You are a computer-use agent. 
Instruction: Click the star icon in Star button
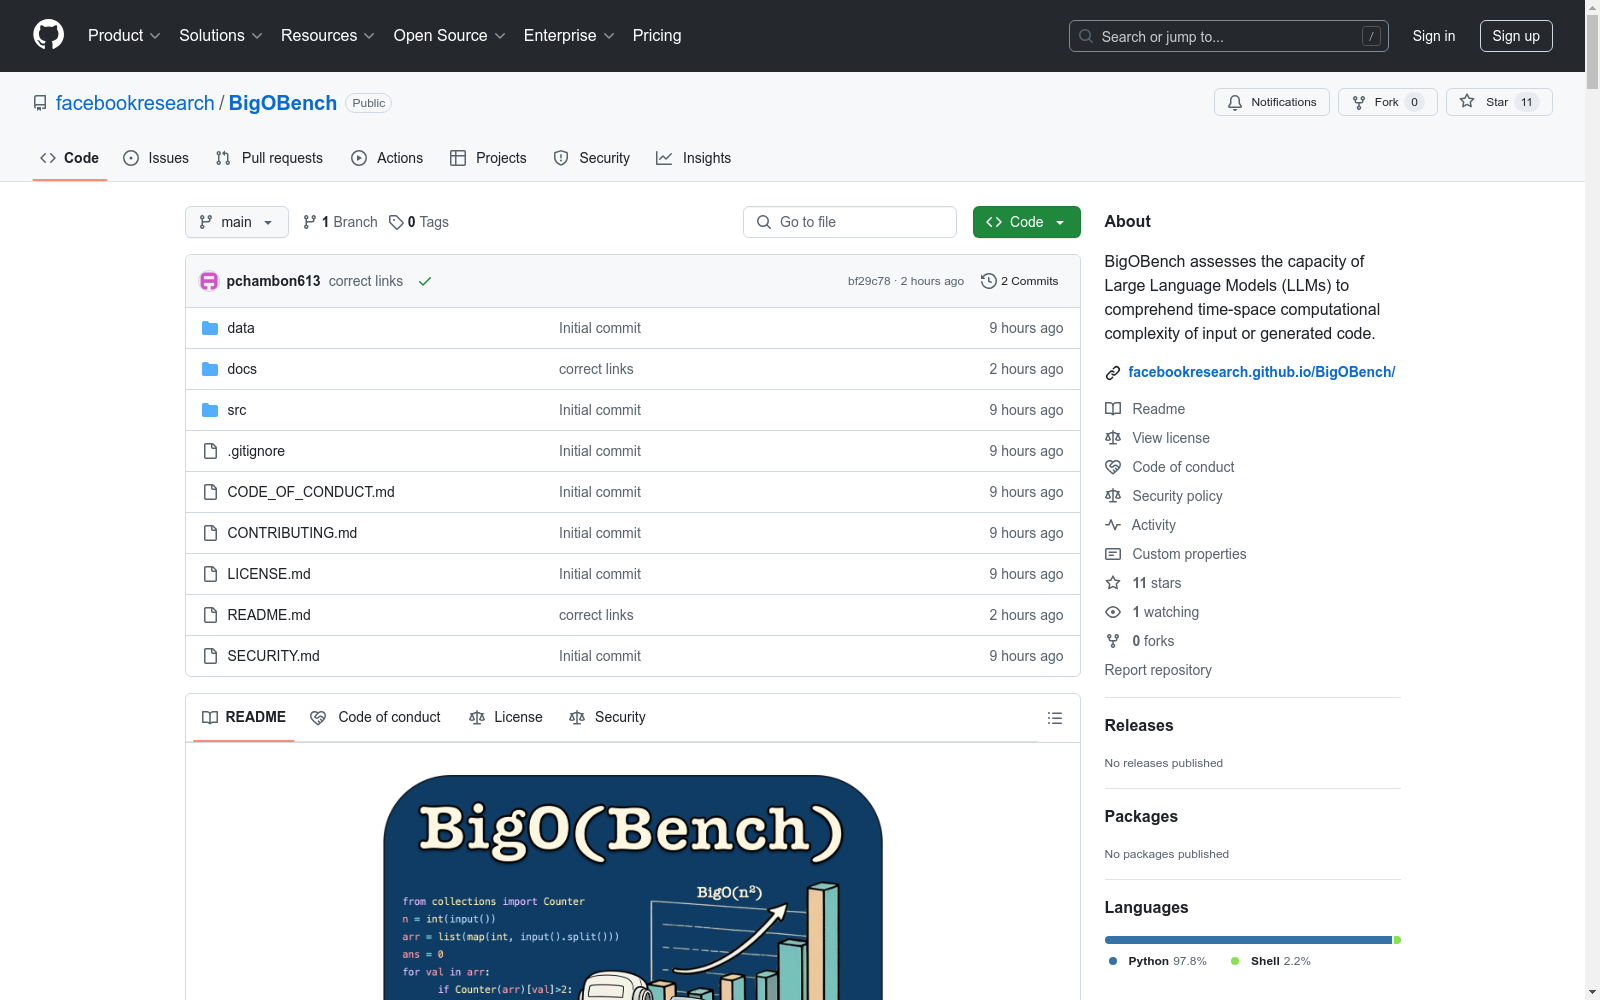pyautogui.click(x=1467, y=101)
